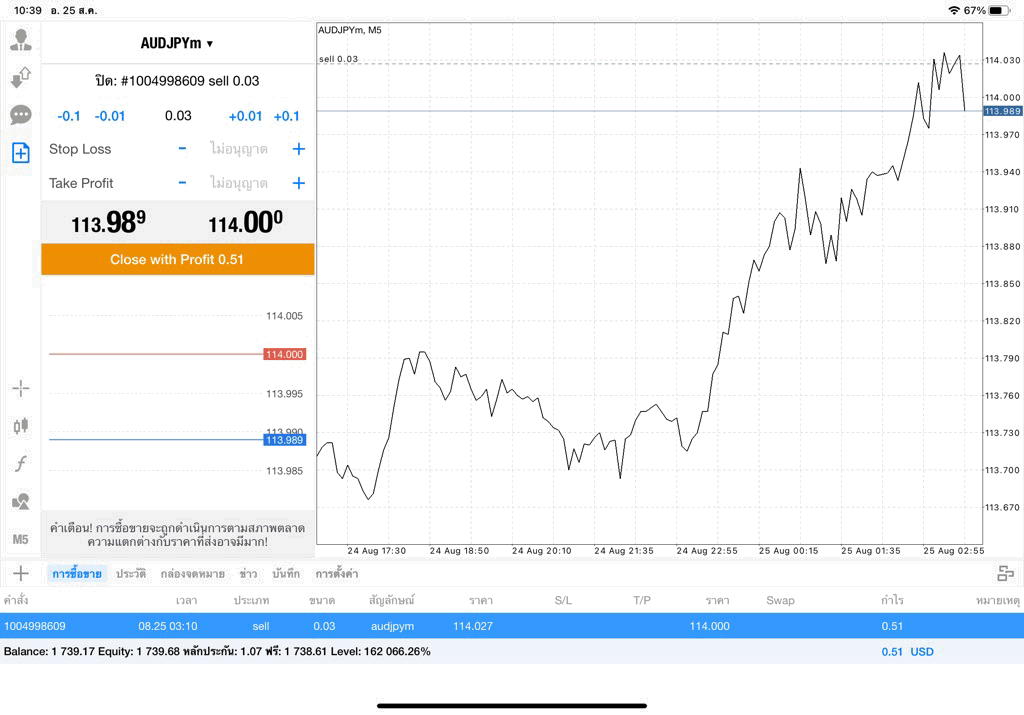
Task: Open the indicators function icon
Action: click(x=21, y=464)
